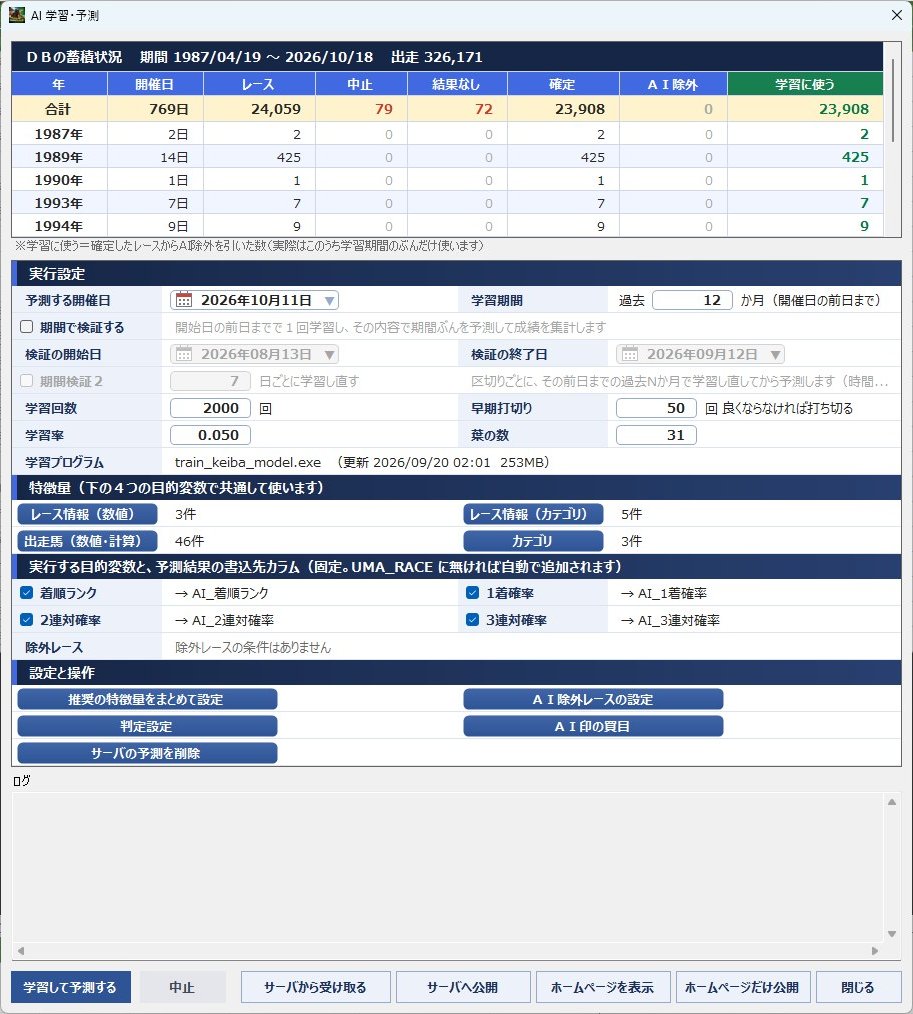The width and height of the screenshot is (913, 1014).
Task: Toggle the 期間検証2 checkbox
Action: (27, 381)
